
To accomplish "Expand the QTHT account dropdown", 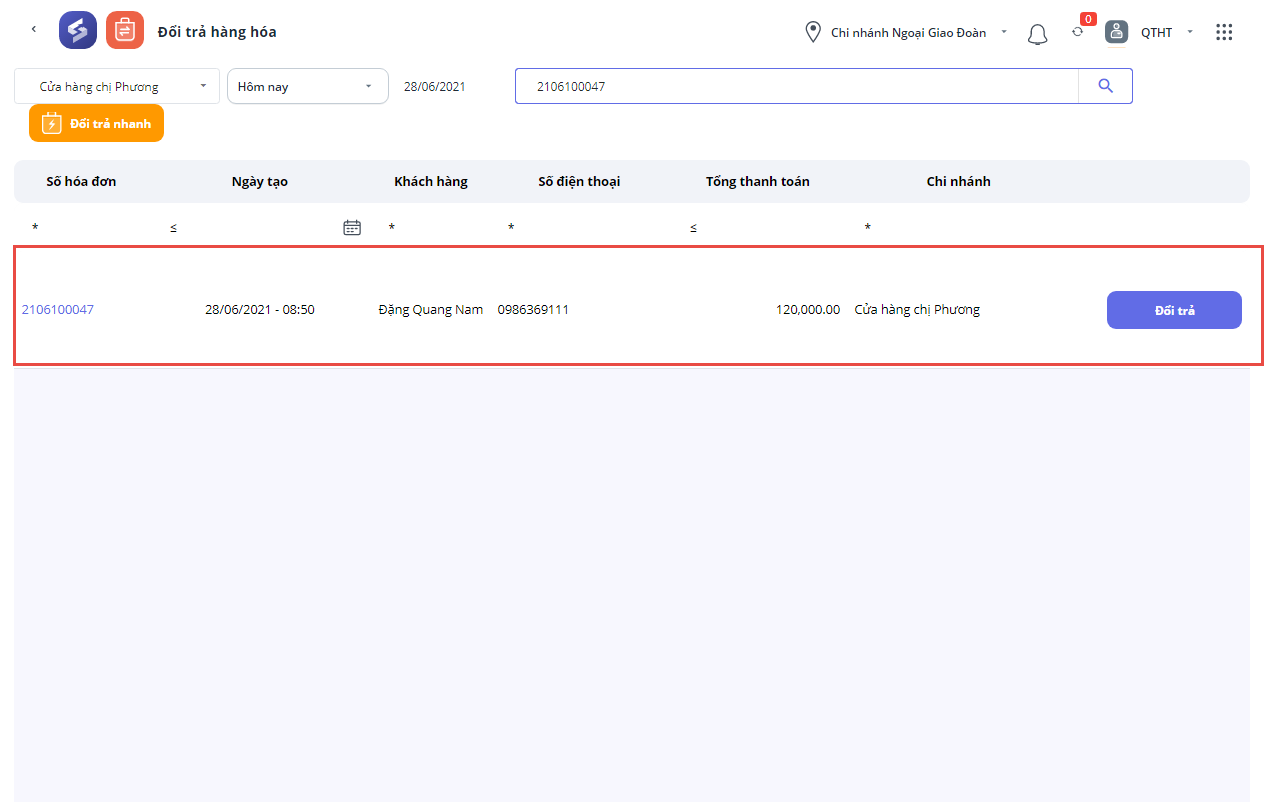I will pos(1190,32).
